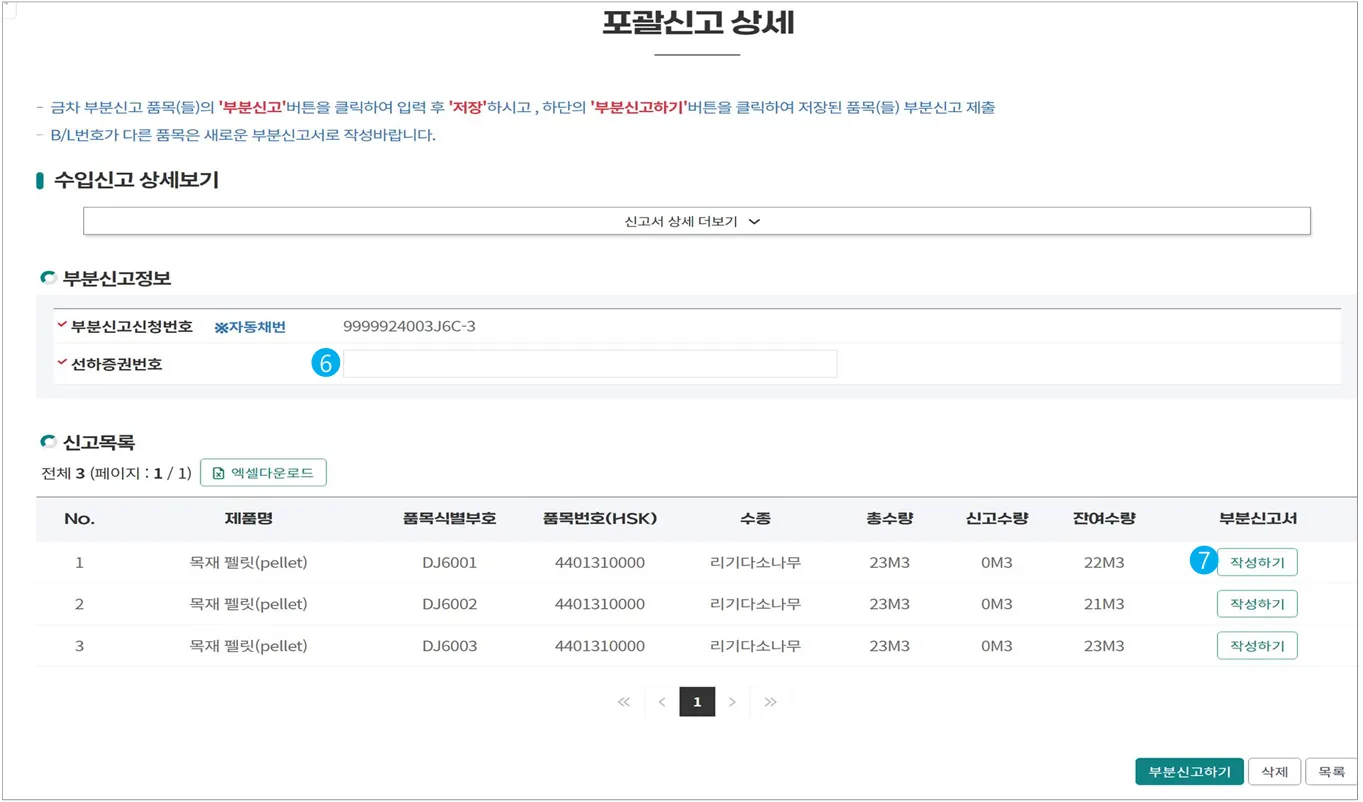1363x802 pixels.
Task: Click the 선하증권번호 input field
Action: tap(589, 364)
